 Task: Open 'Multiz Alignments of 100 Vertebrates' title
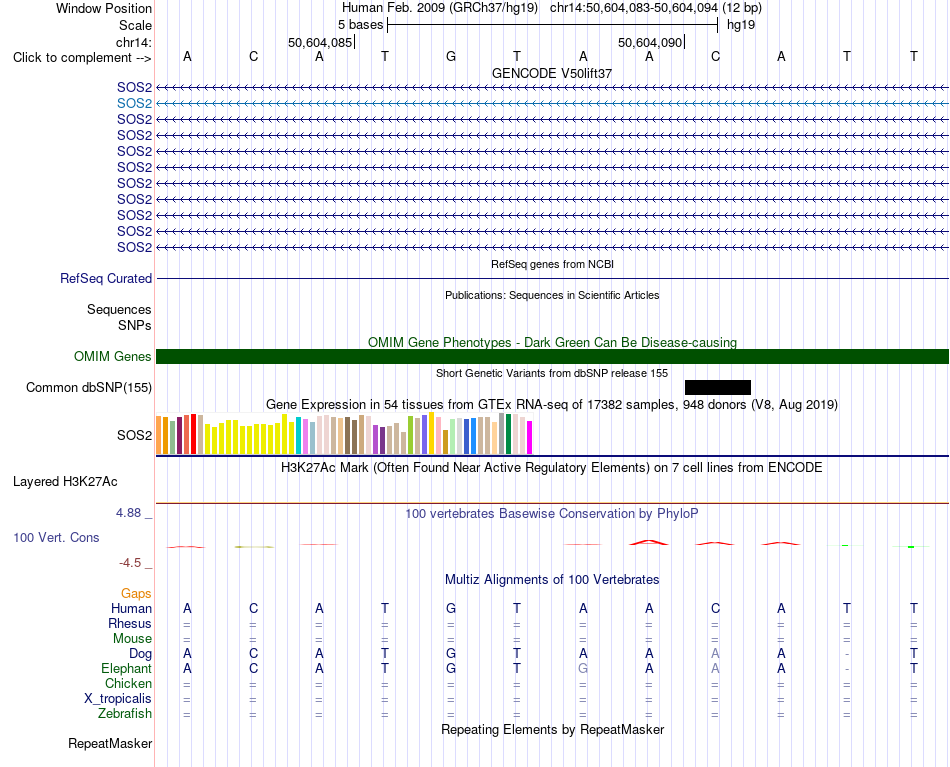[x=552, y=579]
